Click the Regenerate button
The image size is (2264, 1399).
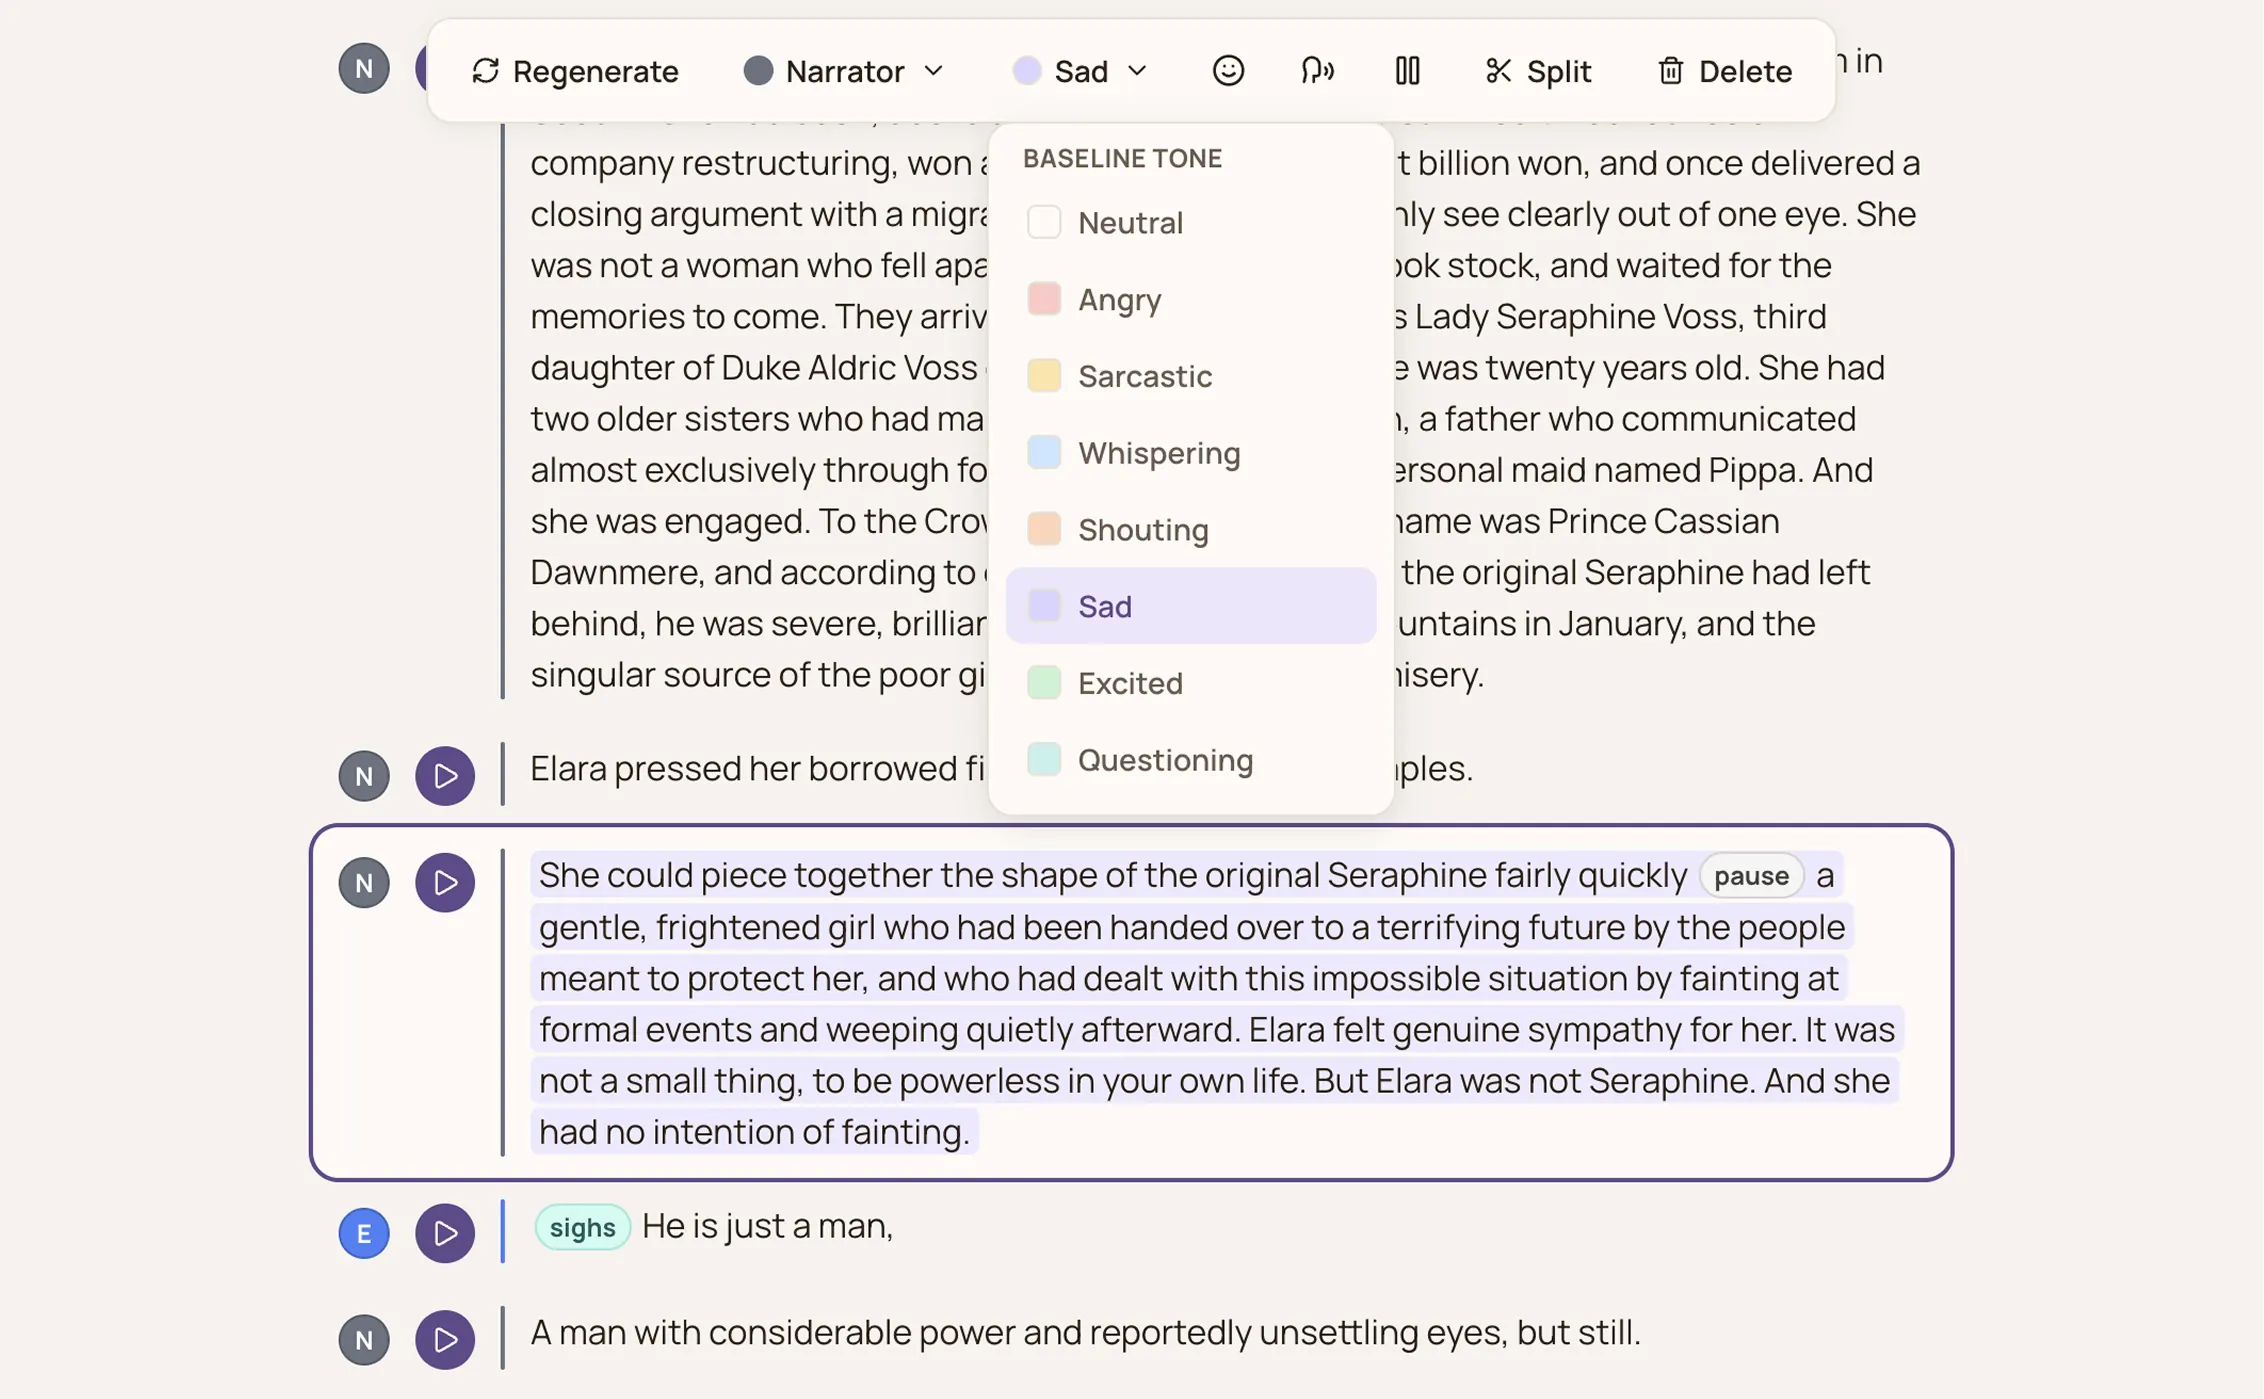[x=575, y=71]
